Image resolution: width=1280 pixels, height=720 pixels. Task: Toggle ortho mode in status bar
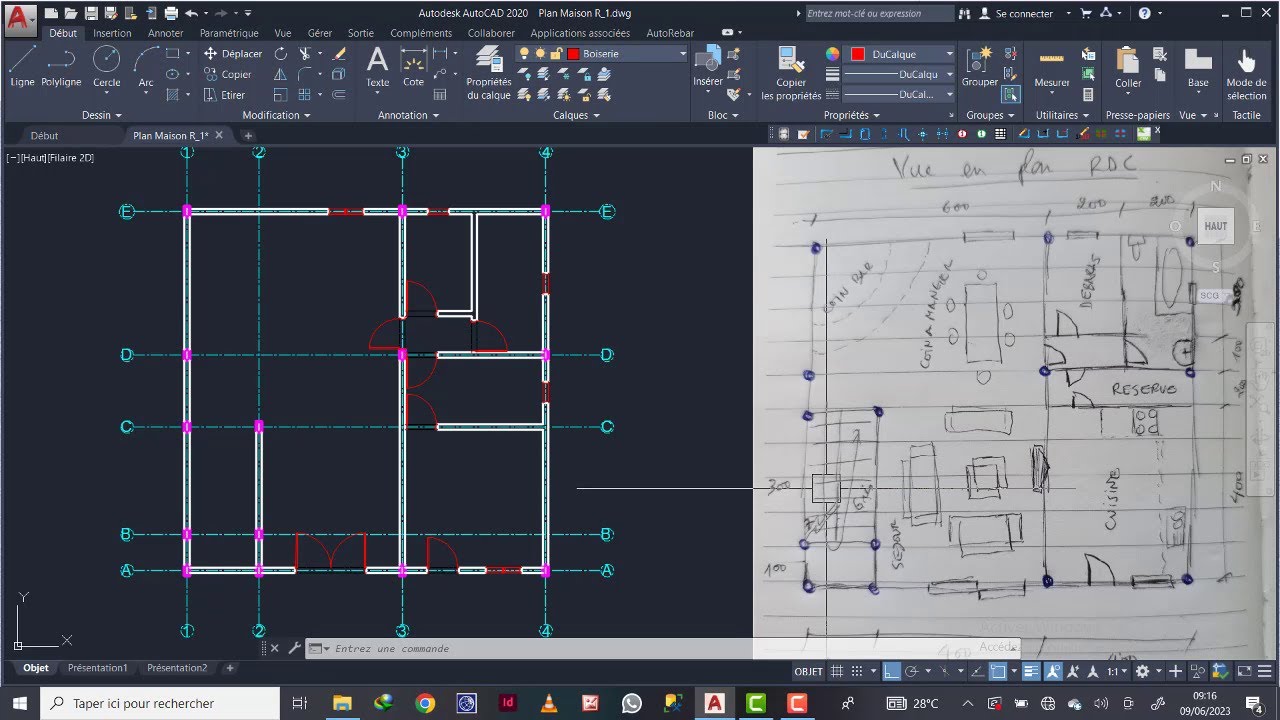tap(891, 672)
